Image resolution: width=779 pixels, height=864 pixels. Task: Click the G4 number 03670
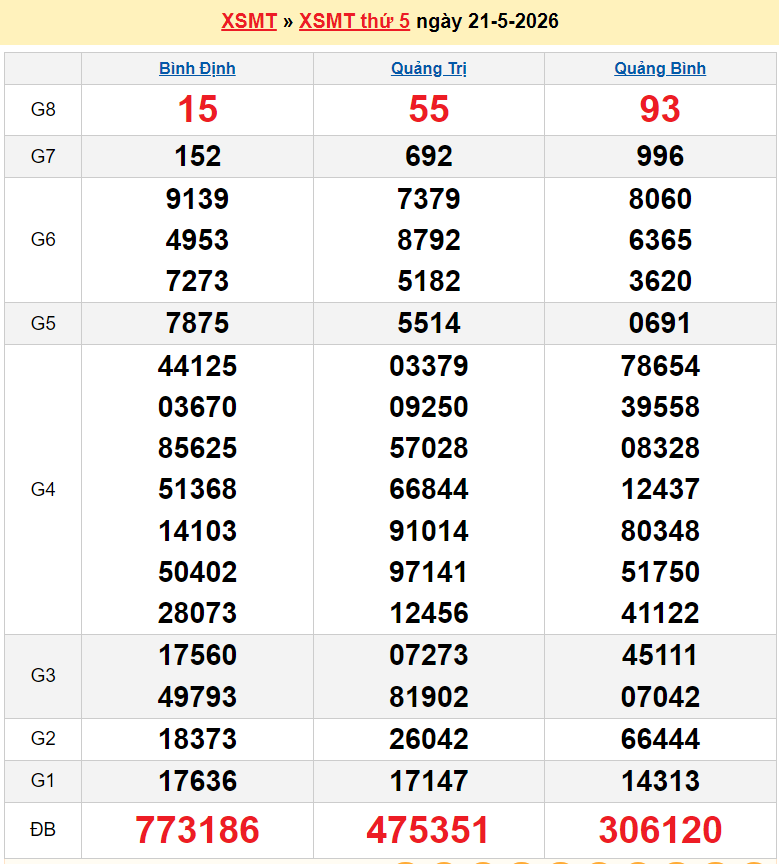tap(197, 407)
